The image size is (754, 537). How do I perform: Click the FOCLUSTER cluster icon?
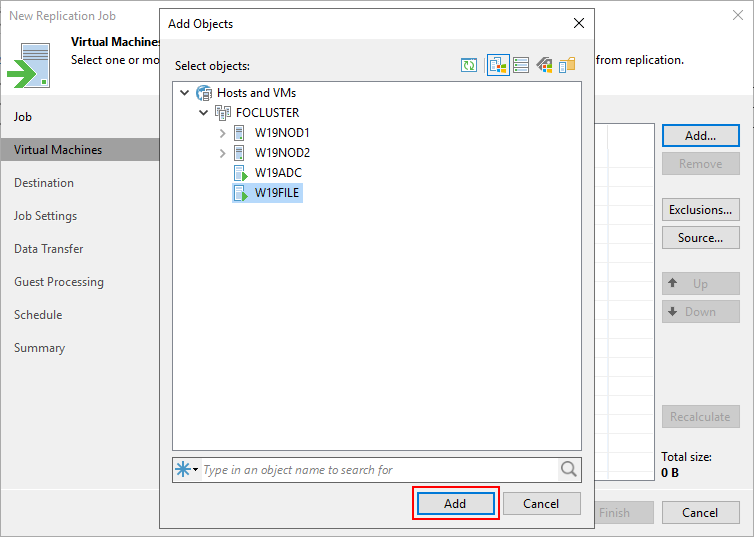click(223, 112)
